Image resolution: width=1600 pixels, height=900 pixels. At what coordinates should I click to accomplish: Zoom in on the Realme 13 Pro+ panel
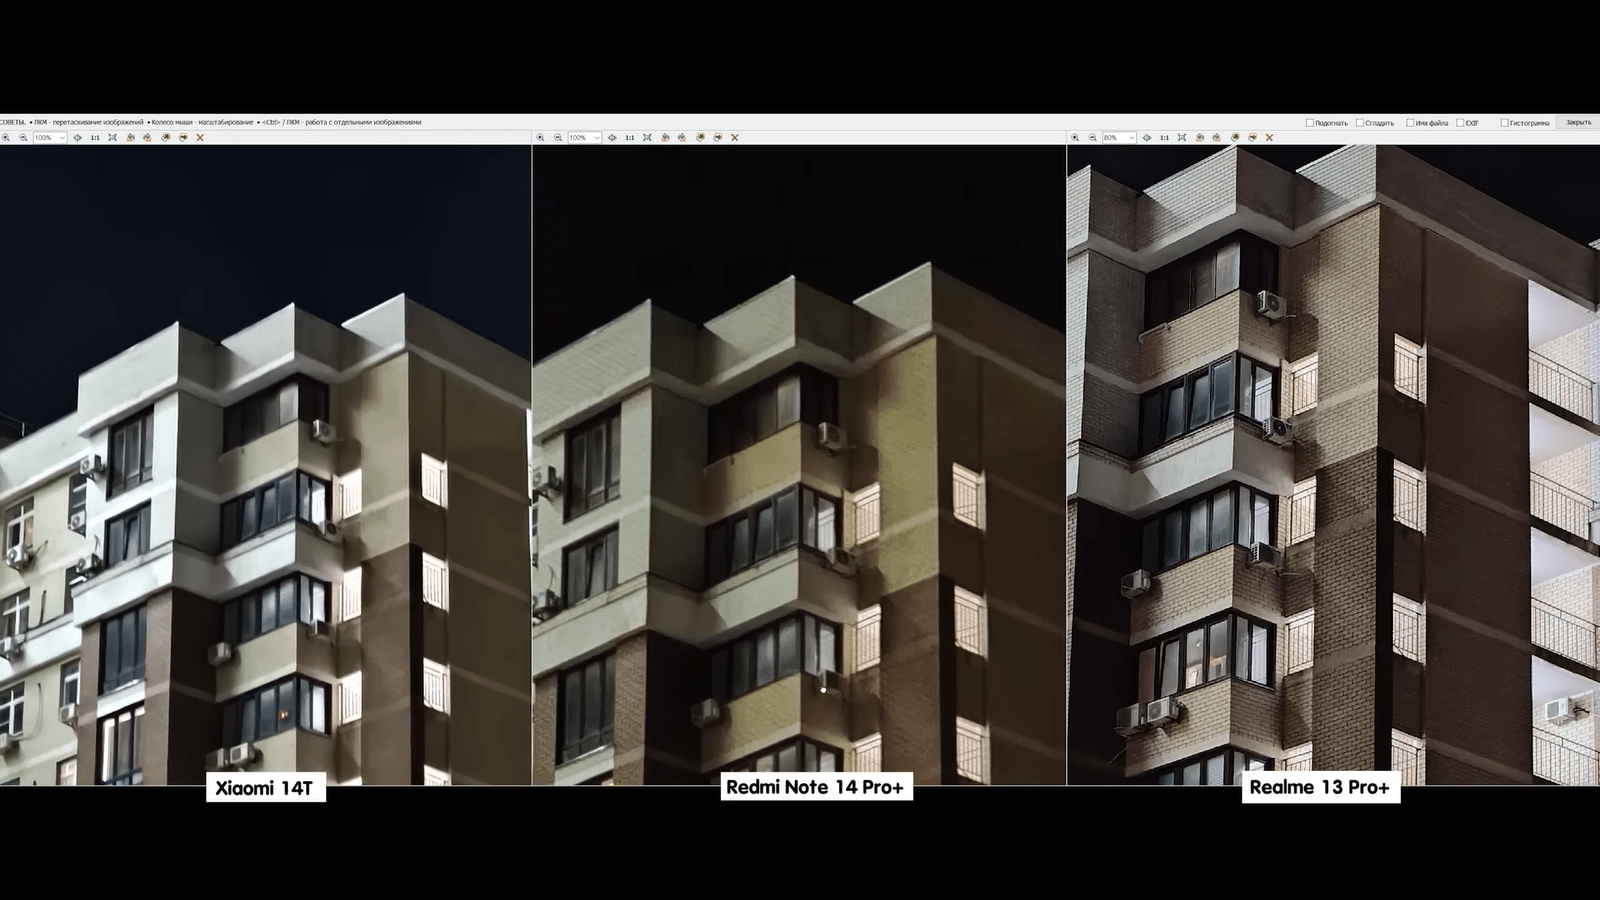[1075, 137]
